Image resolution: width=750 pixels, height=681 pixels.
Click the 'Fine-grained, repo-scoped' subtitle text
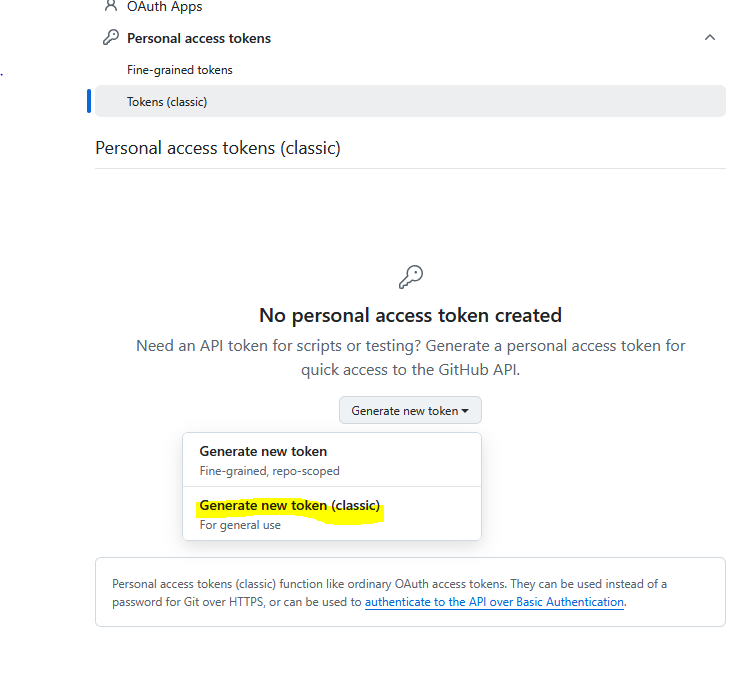[x=269, y=471]
